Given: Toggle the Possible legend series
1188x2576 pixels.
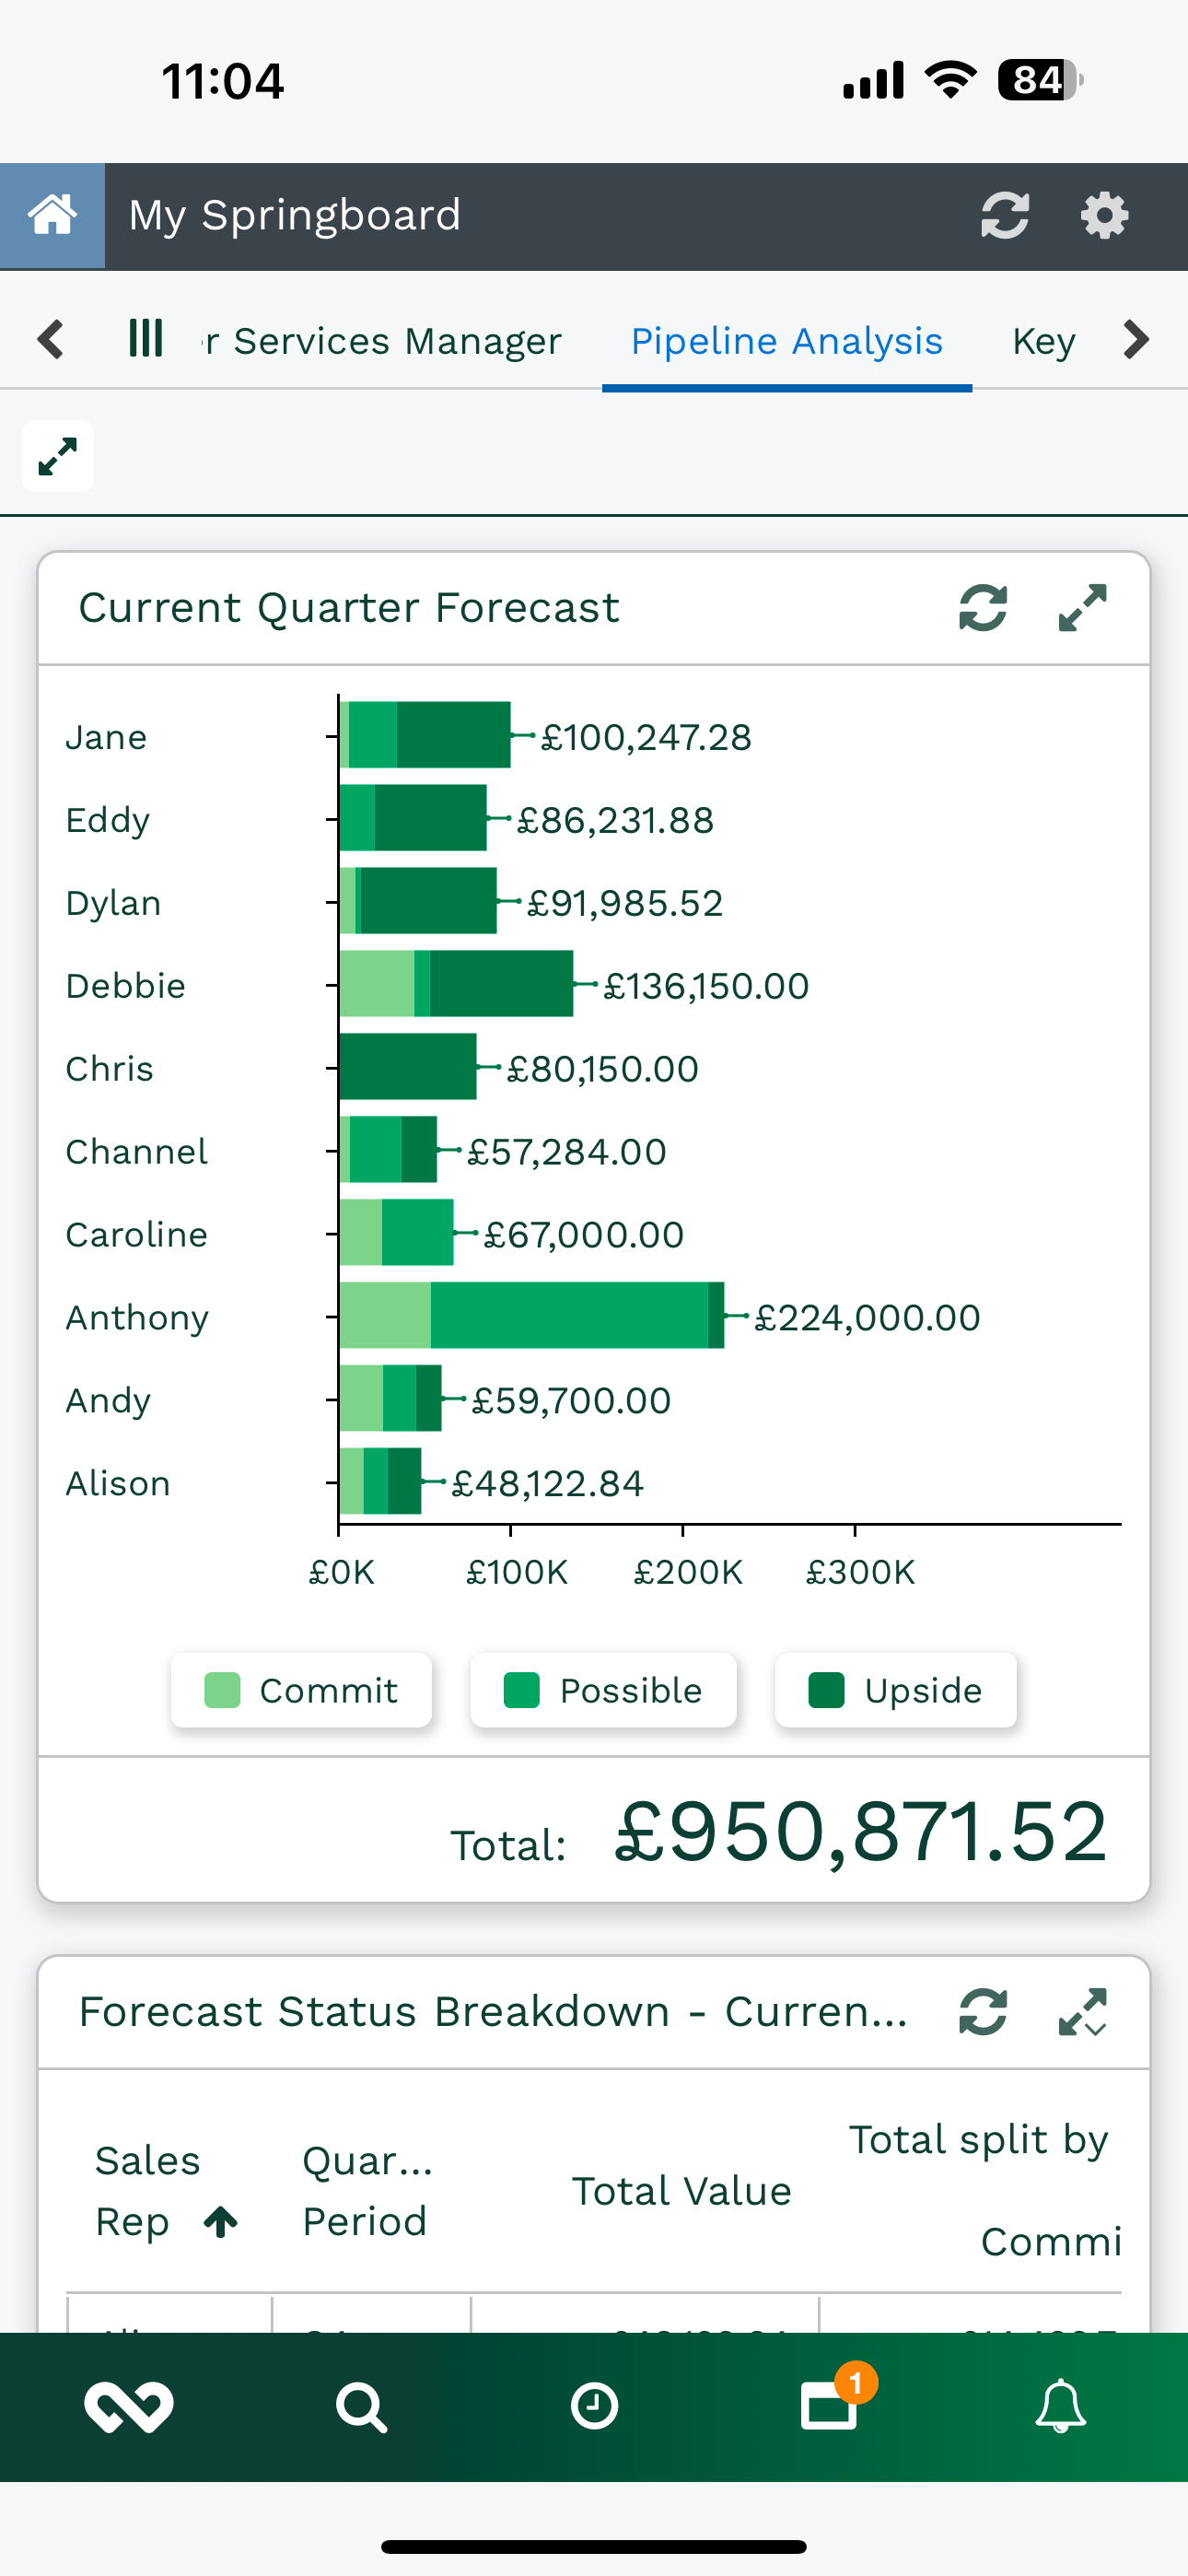Looking at the screenshot, I should point(603,1690).
